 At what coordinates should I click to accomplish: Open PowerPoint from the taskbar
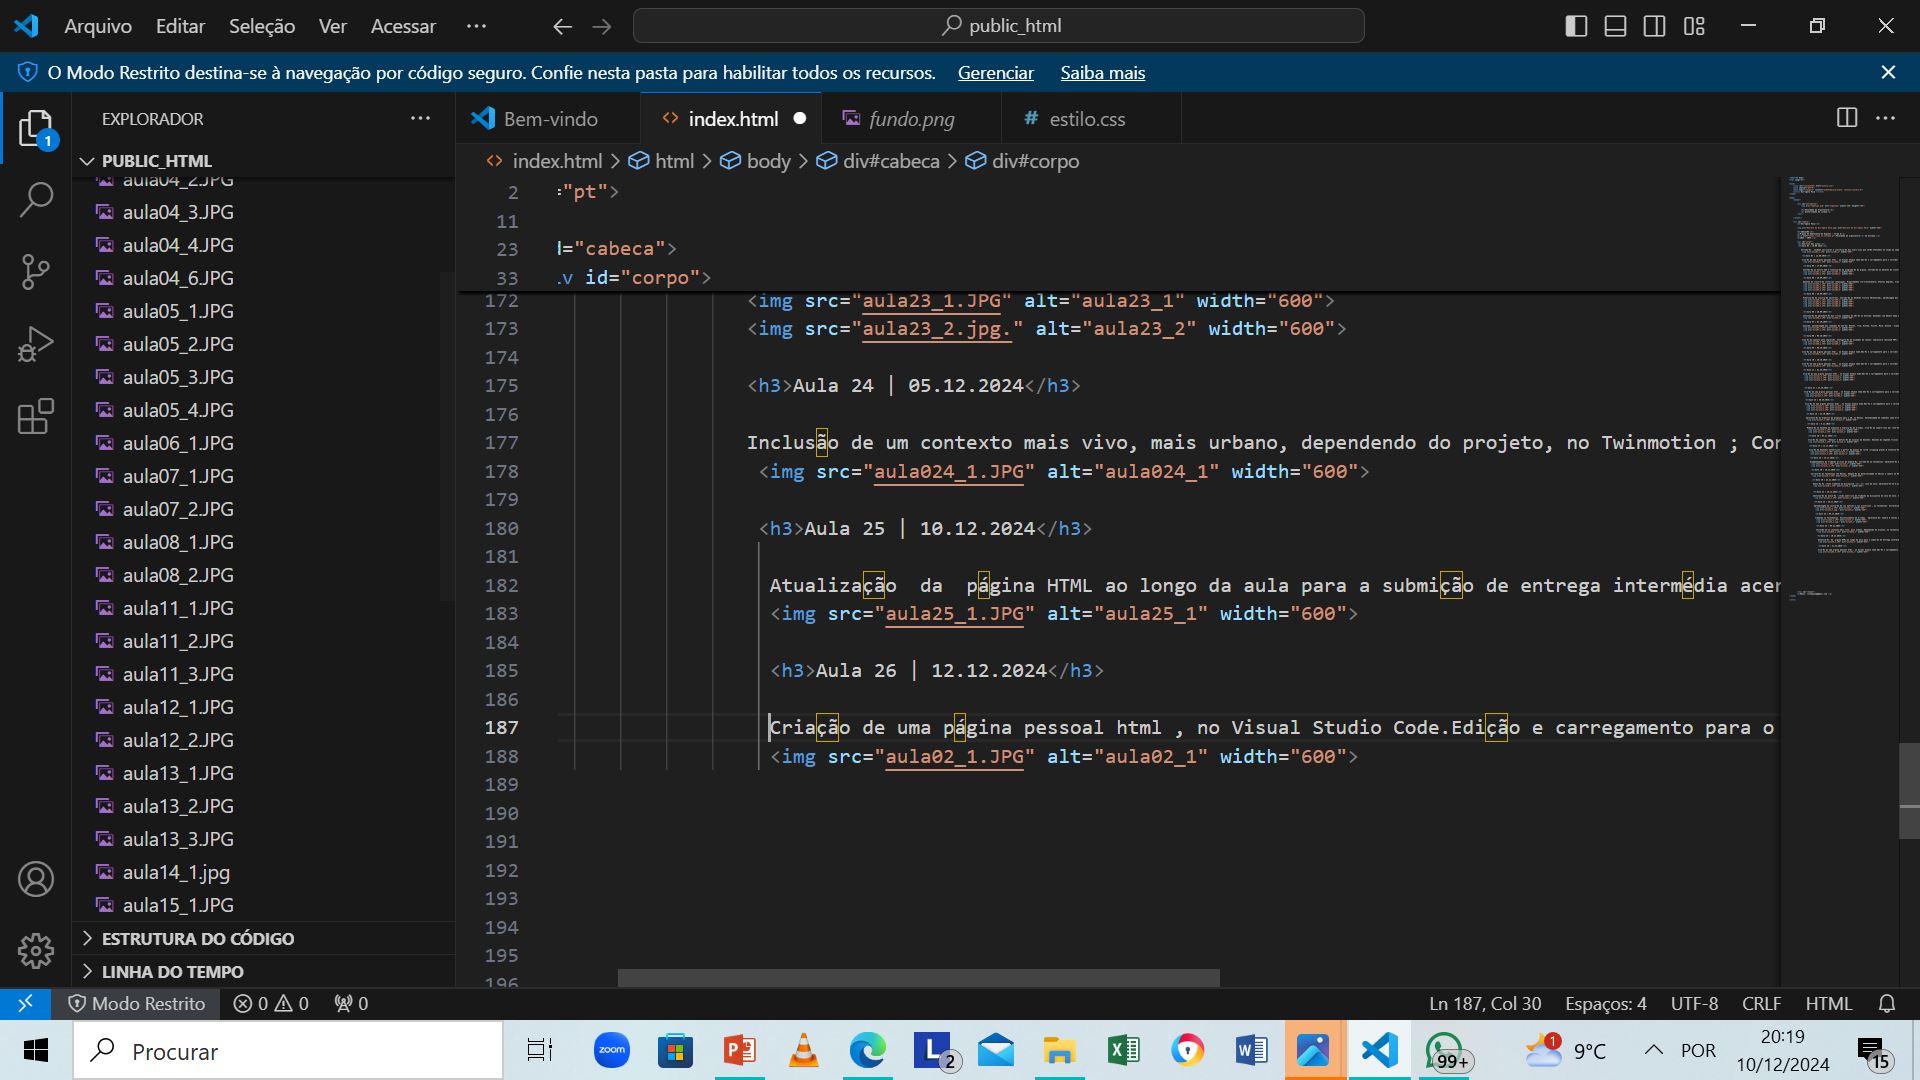click(x=740, y=1051)
